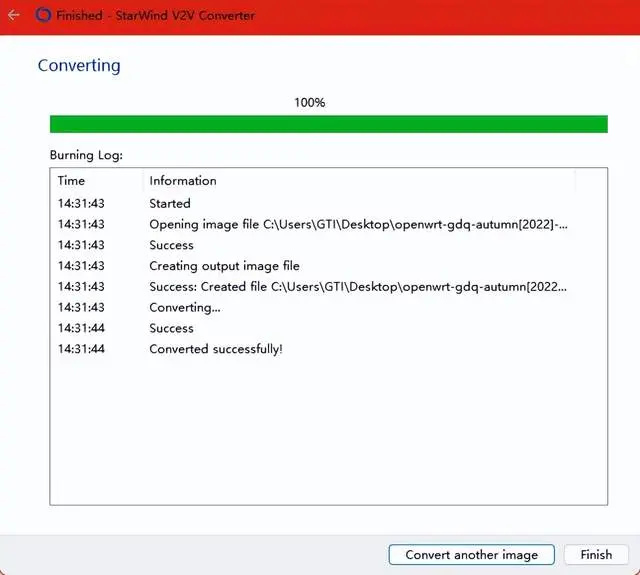Image resolution: width=640 pixels, height=575 pixels.
Task: Select the Time column header
Action: (96, 181)
